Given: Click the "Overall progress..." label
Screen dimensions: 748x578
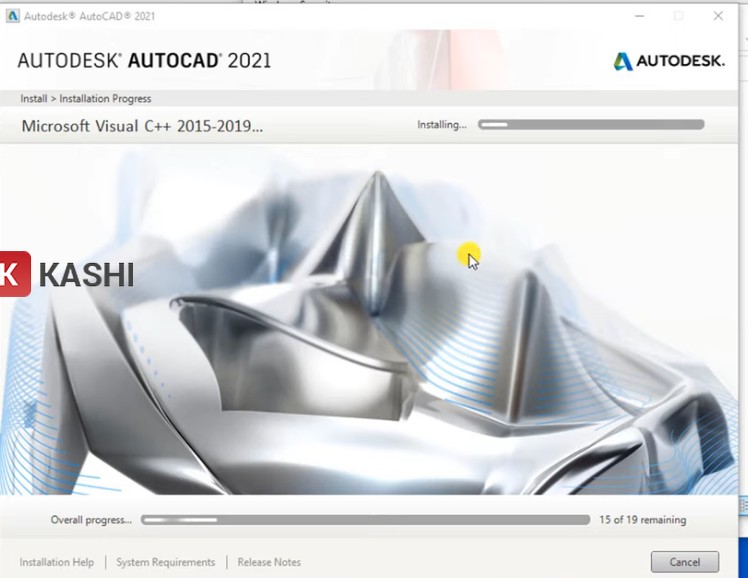Looking at the screenshot, I should (x=91, y=520).
